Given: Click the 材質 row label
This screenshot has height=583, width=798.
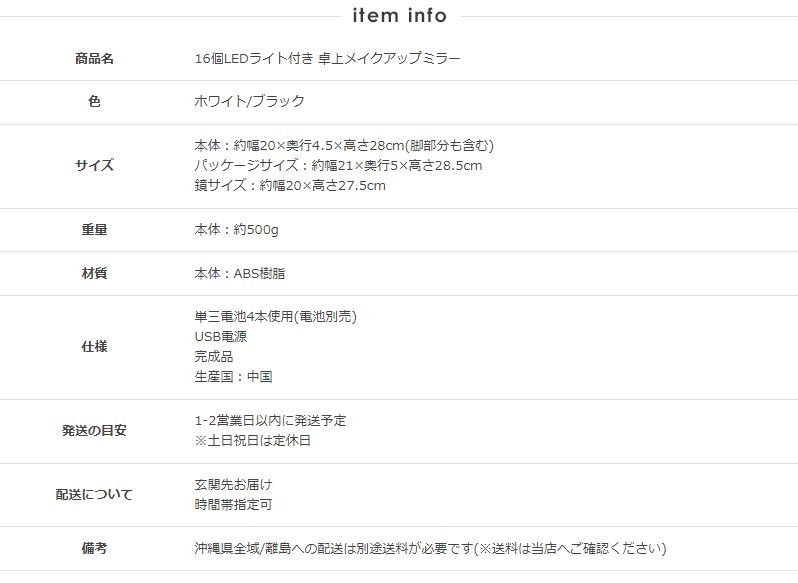Looking at the screenshot, I should click(x=94, y=273).
